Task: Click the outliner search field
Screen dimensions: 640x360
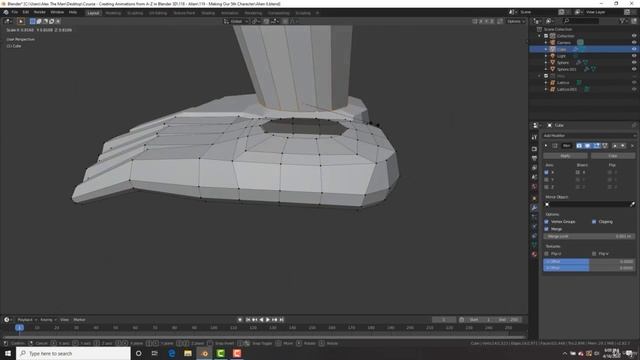Action: tap(581, 21)
